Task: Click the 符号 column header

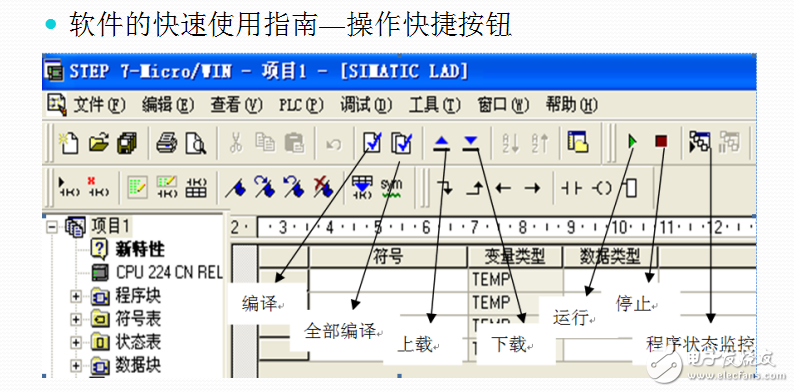Action: 388,257
